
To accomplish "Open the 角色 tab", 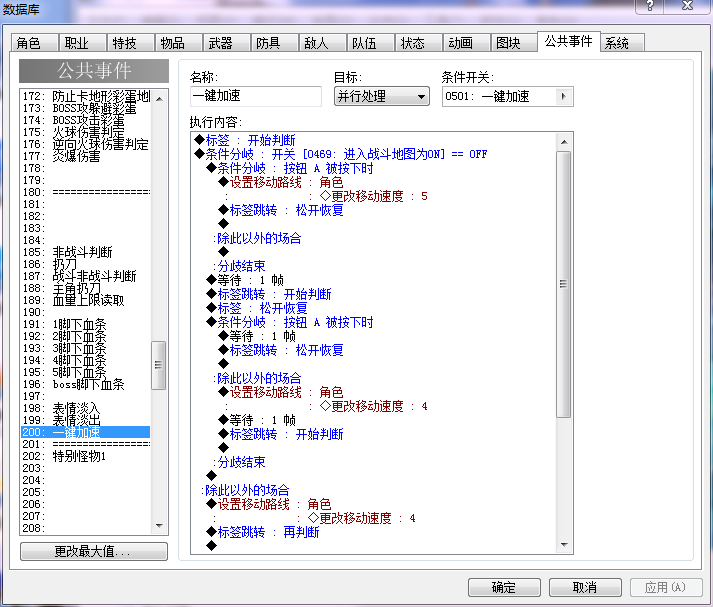I will [x=35, y=43].
